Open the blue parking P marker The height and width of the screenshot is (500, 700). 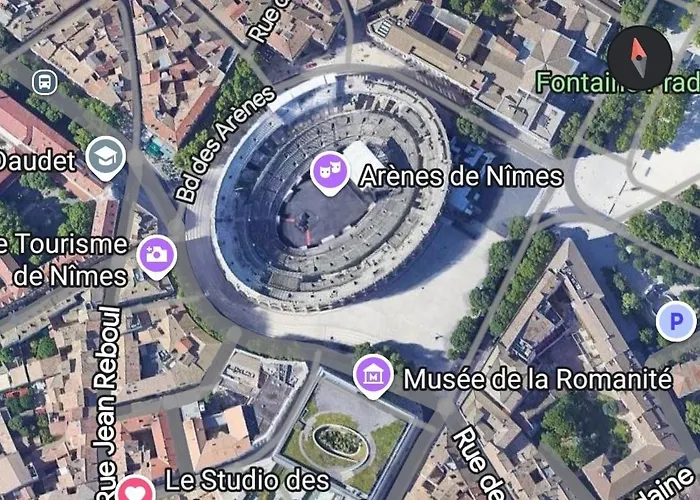(x=676, y=321)
